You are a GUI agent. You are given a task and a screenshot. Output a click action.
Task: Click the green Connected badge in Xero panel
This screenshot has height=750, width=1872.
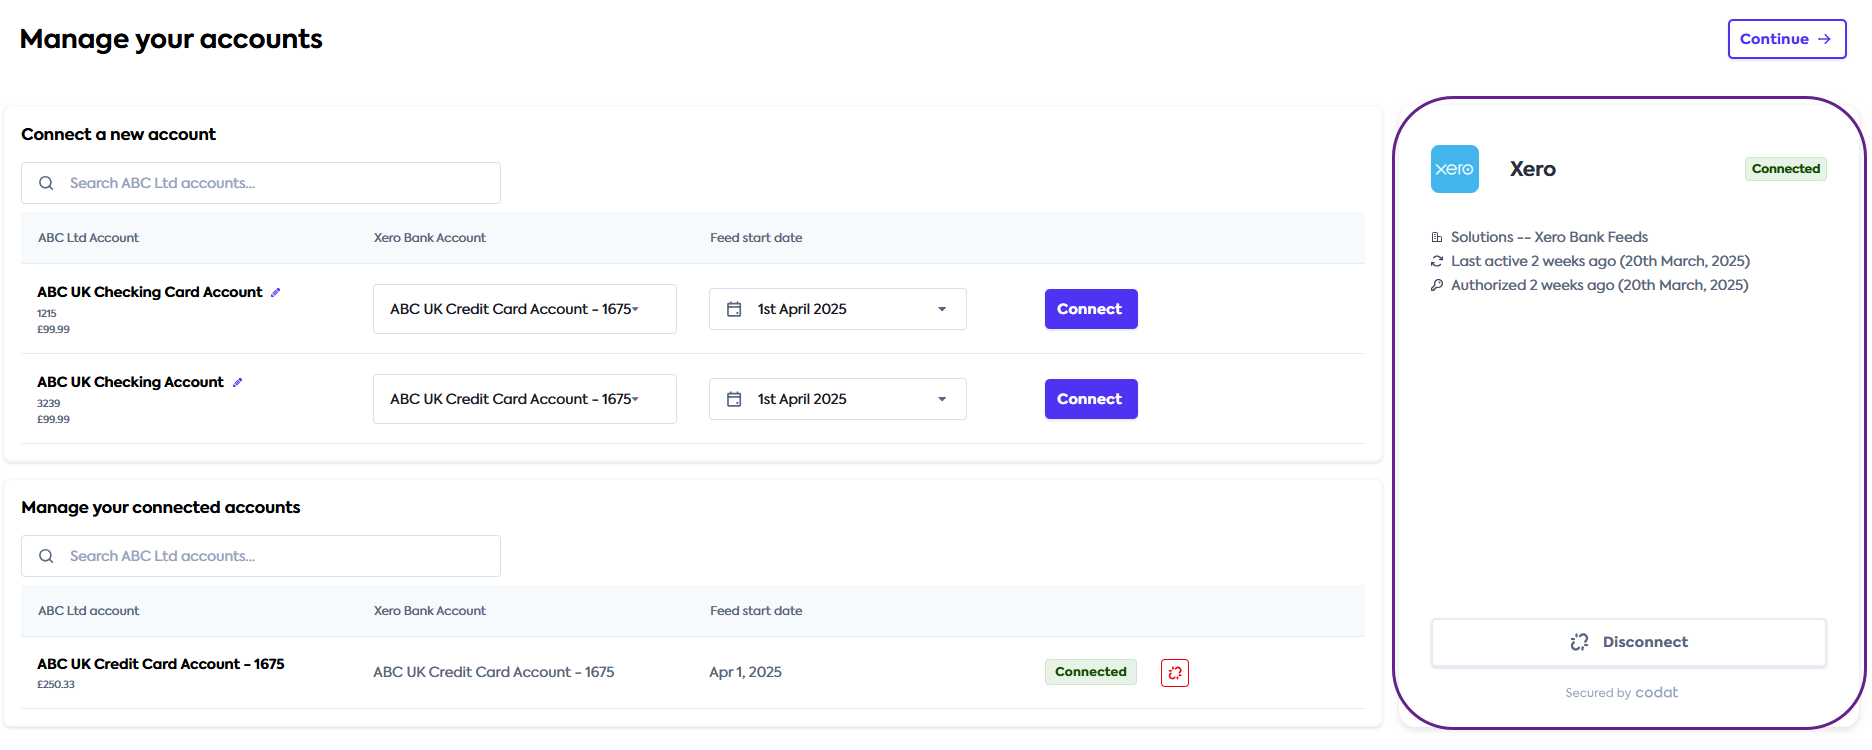coord(1785,169)
